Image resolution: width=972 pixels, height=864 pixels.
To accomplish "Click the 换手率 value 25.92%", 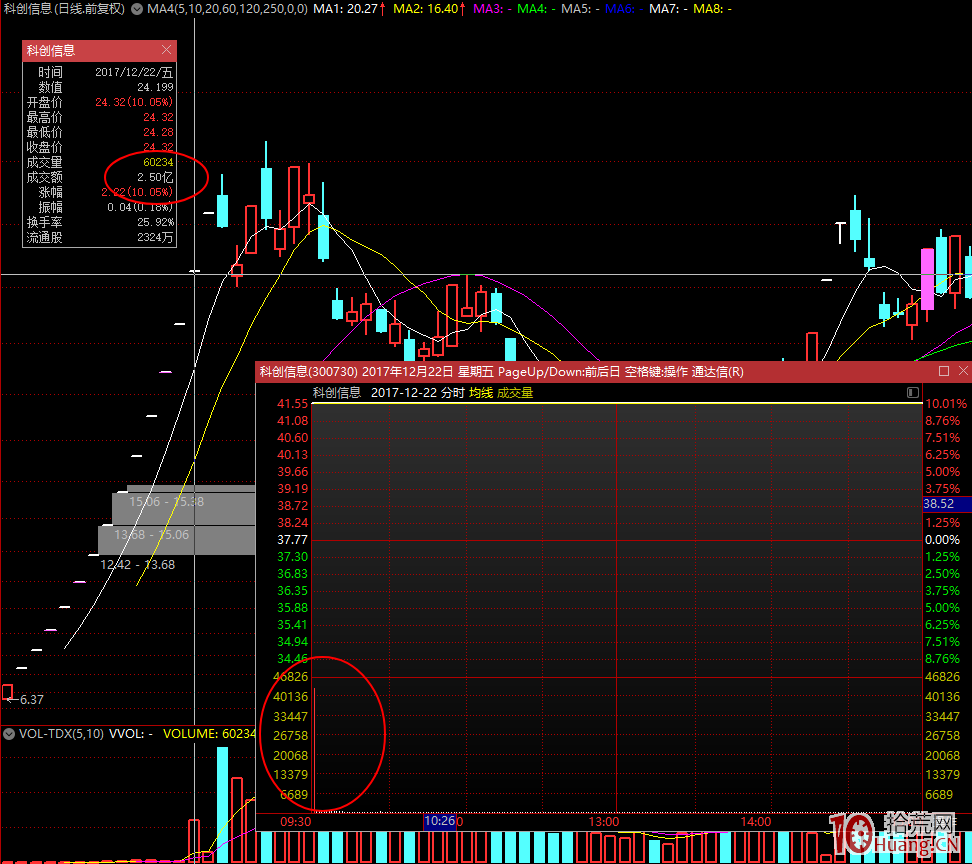I will coord(155,223).
